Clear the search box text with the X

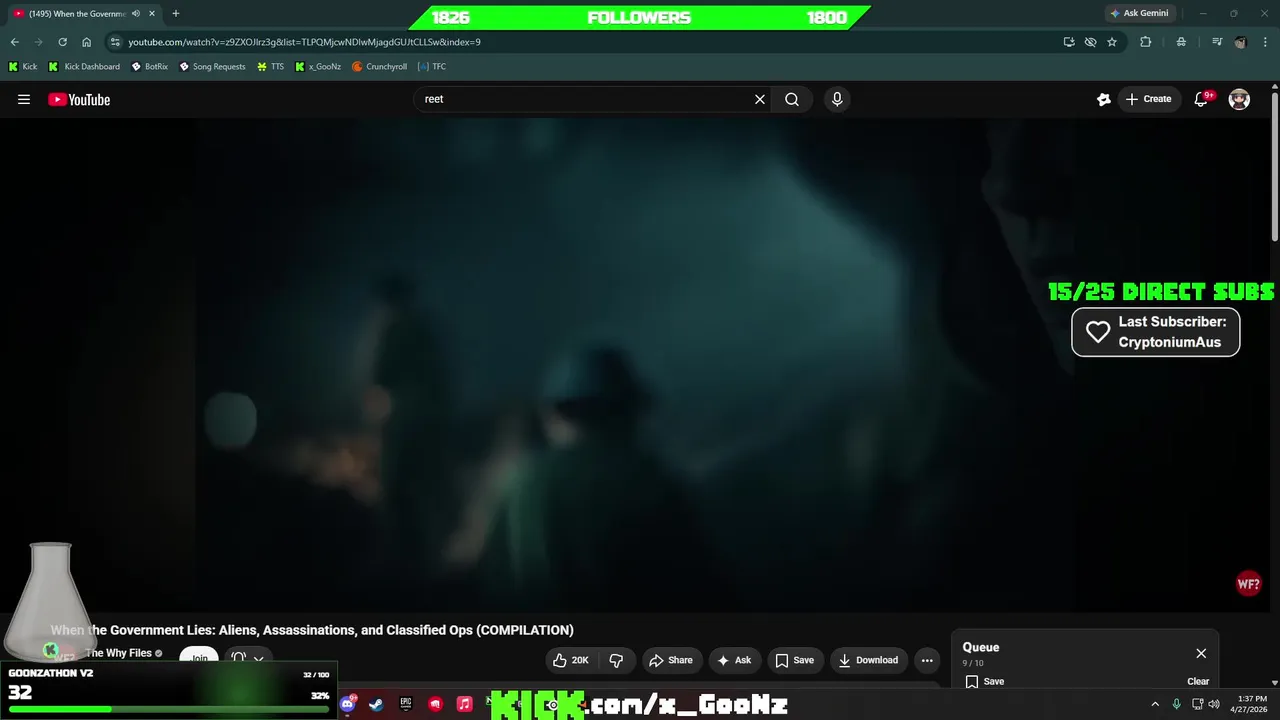760,99
